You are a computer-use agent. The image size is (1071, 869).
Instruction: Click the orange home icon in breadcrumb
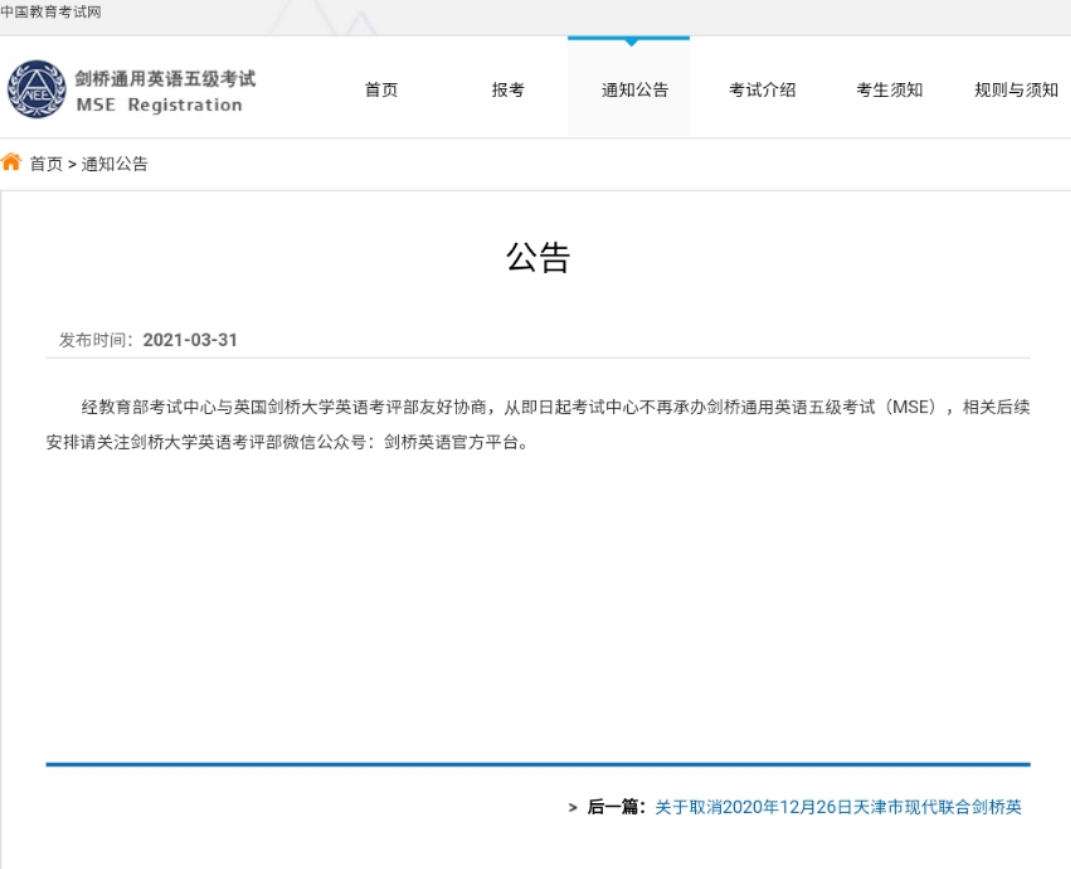tap(11, 163)
